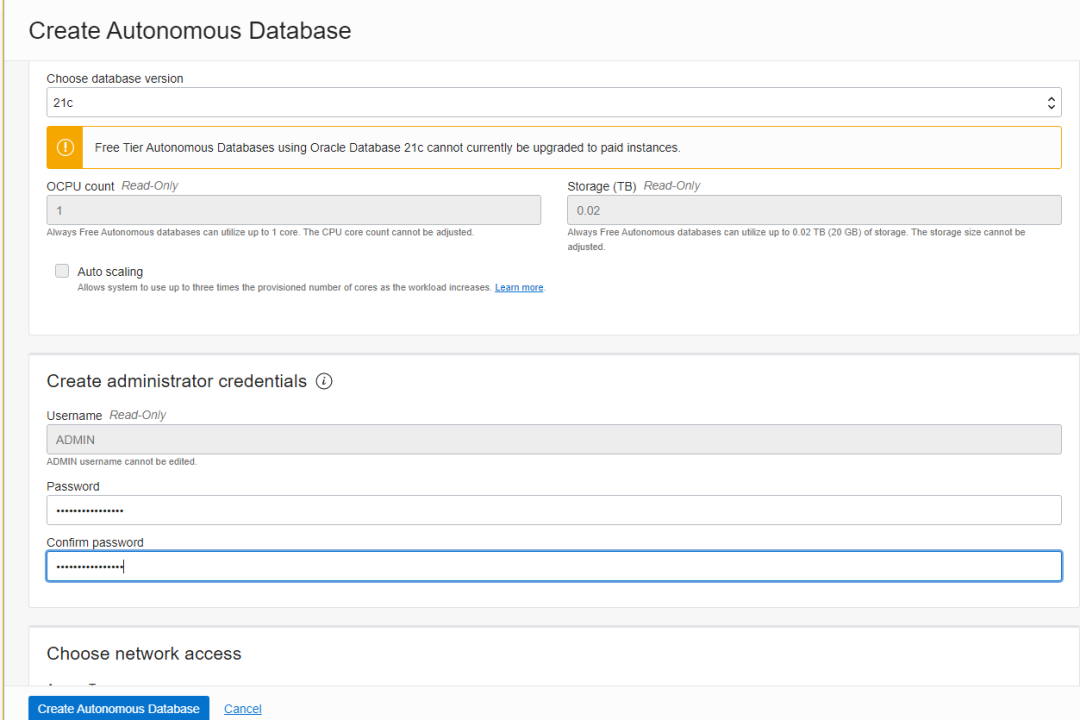Click the up-down arrows on the version selector
This screenshot has width=1080, height=720.
[1051, 102]
